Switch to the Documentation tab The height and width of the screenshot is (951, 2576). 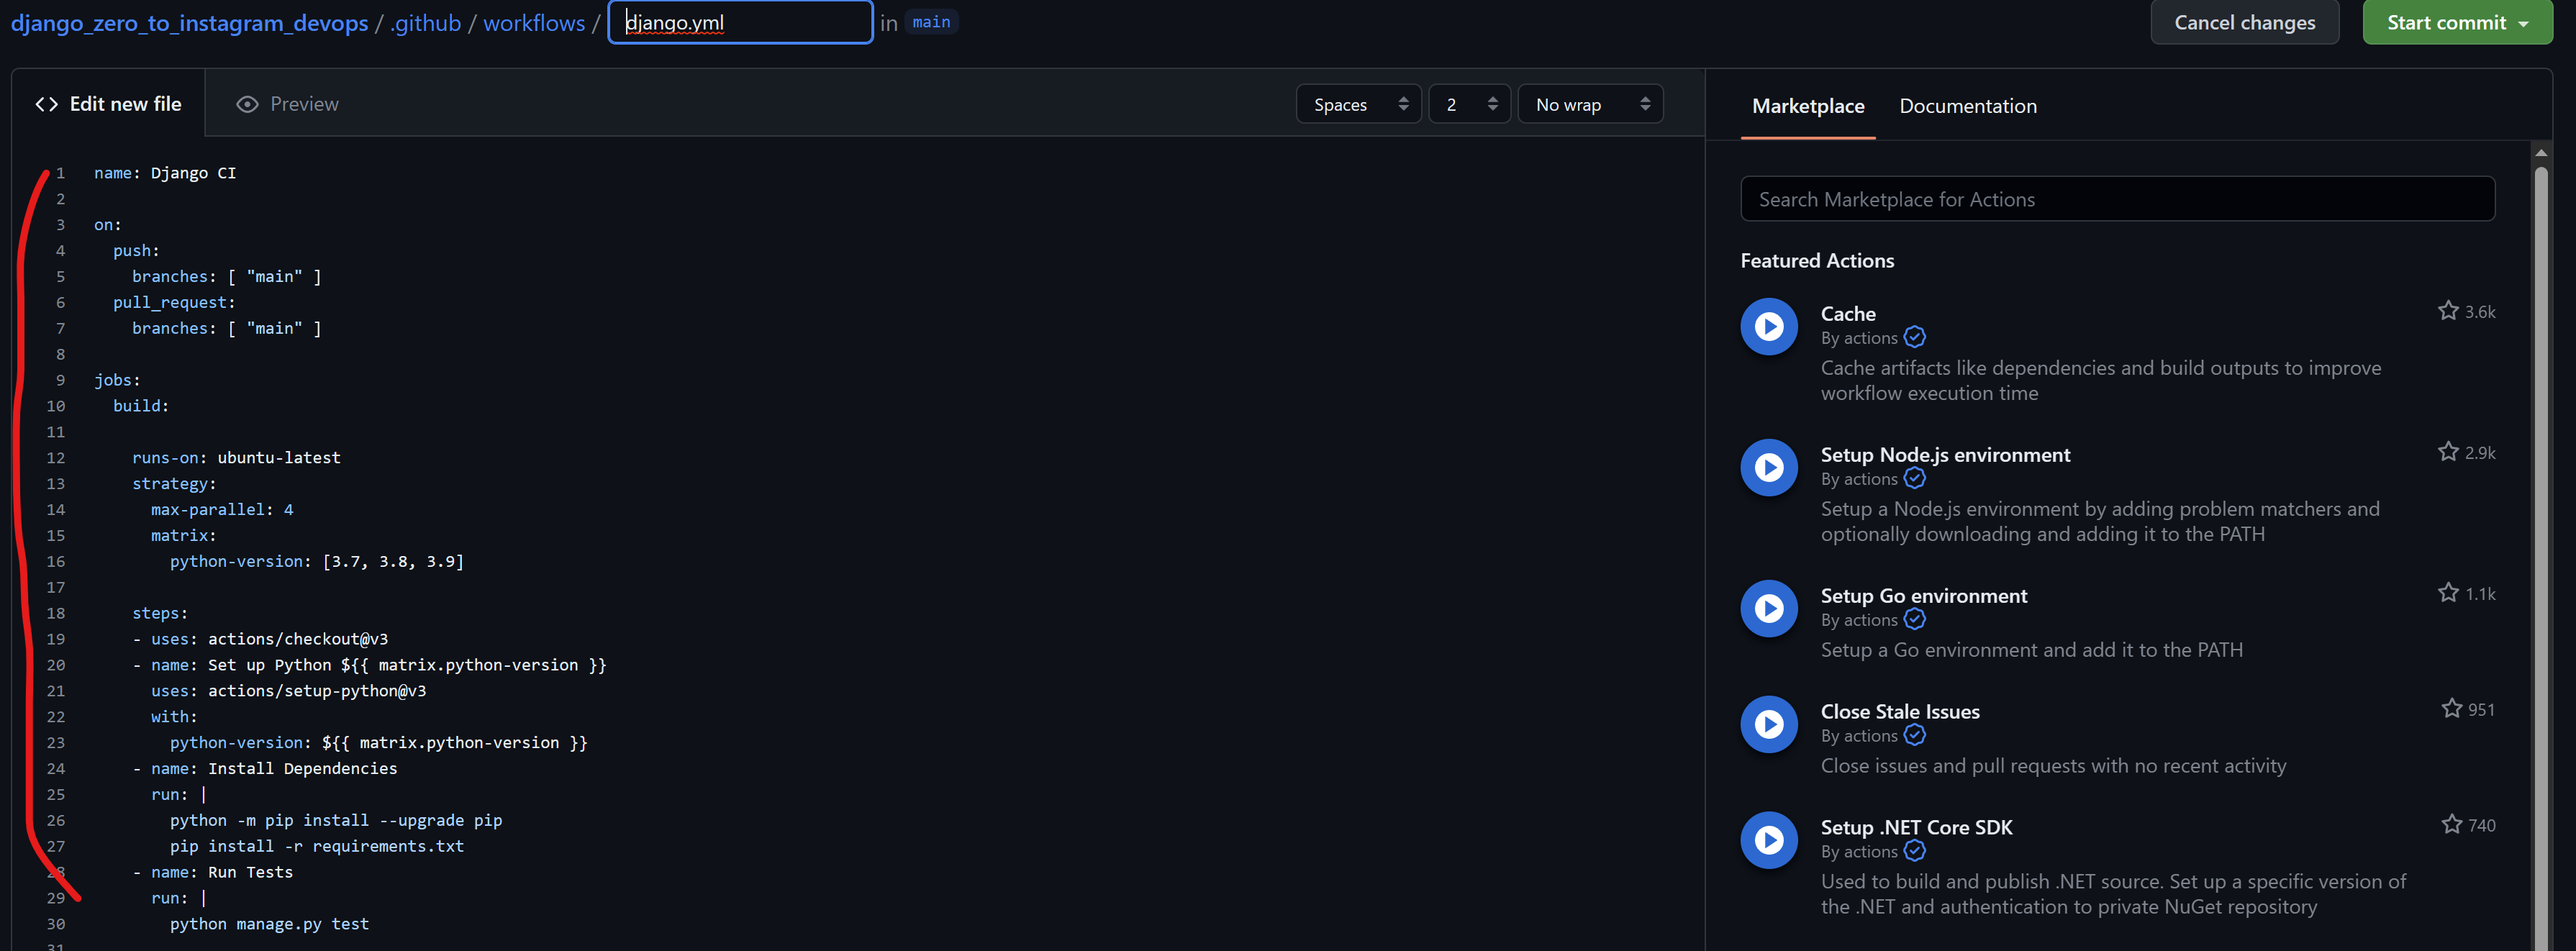point(1967,106)
